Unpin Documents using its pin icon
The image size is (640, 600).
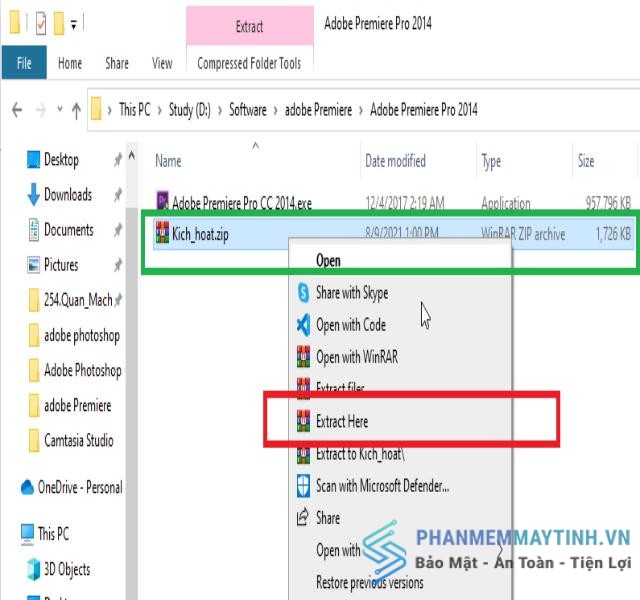118,230
